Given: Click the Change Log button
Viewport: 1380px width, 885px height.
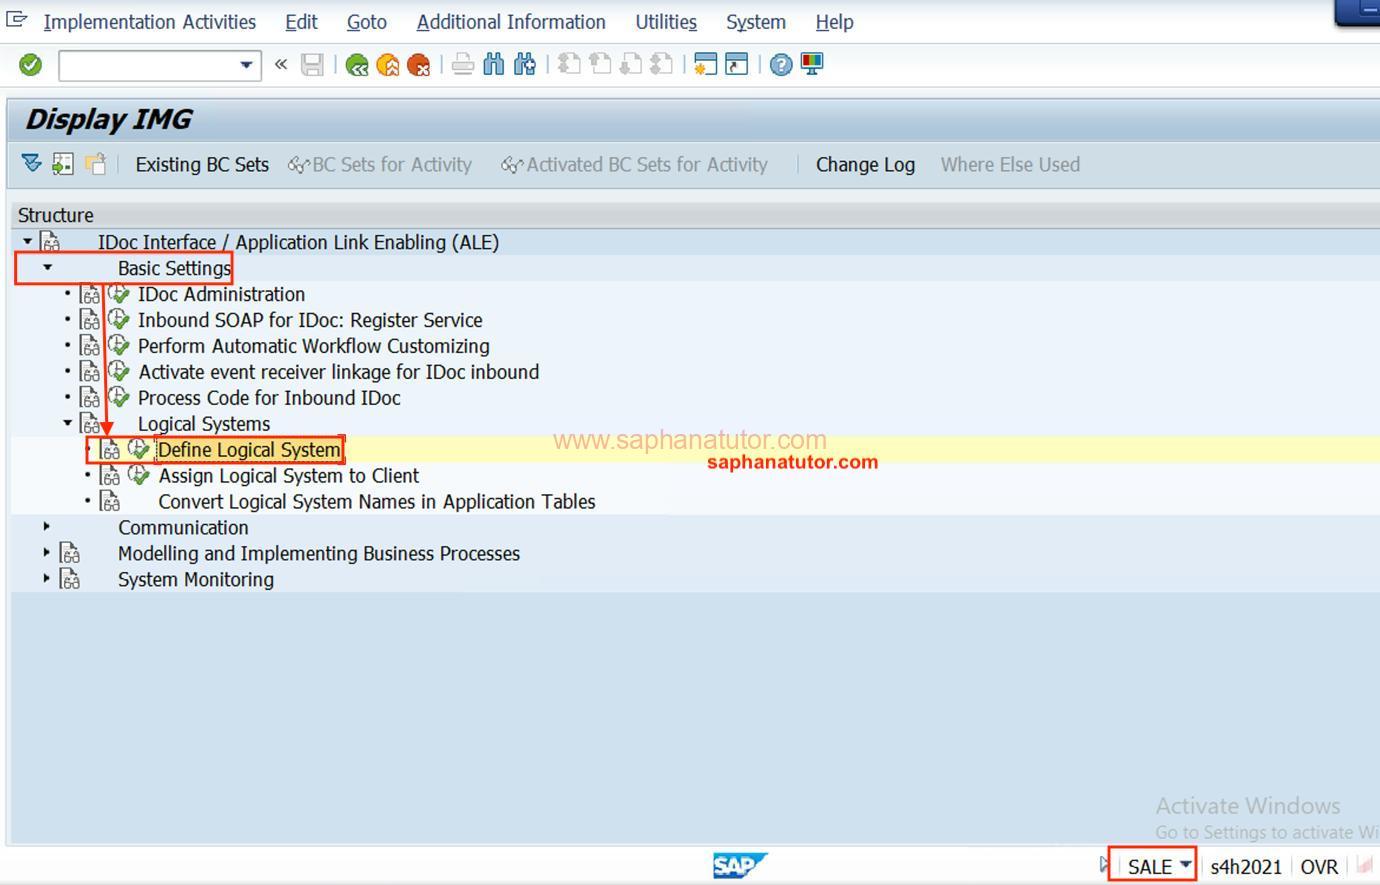Looking at the screenshot, I should pos(865,165).
